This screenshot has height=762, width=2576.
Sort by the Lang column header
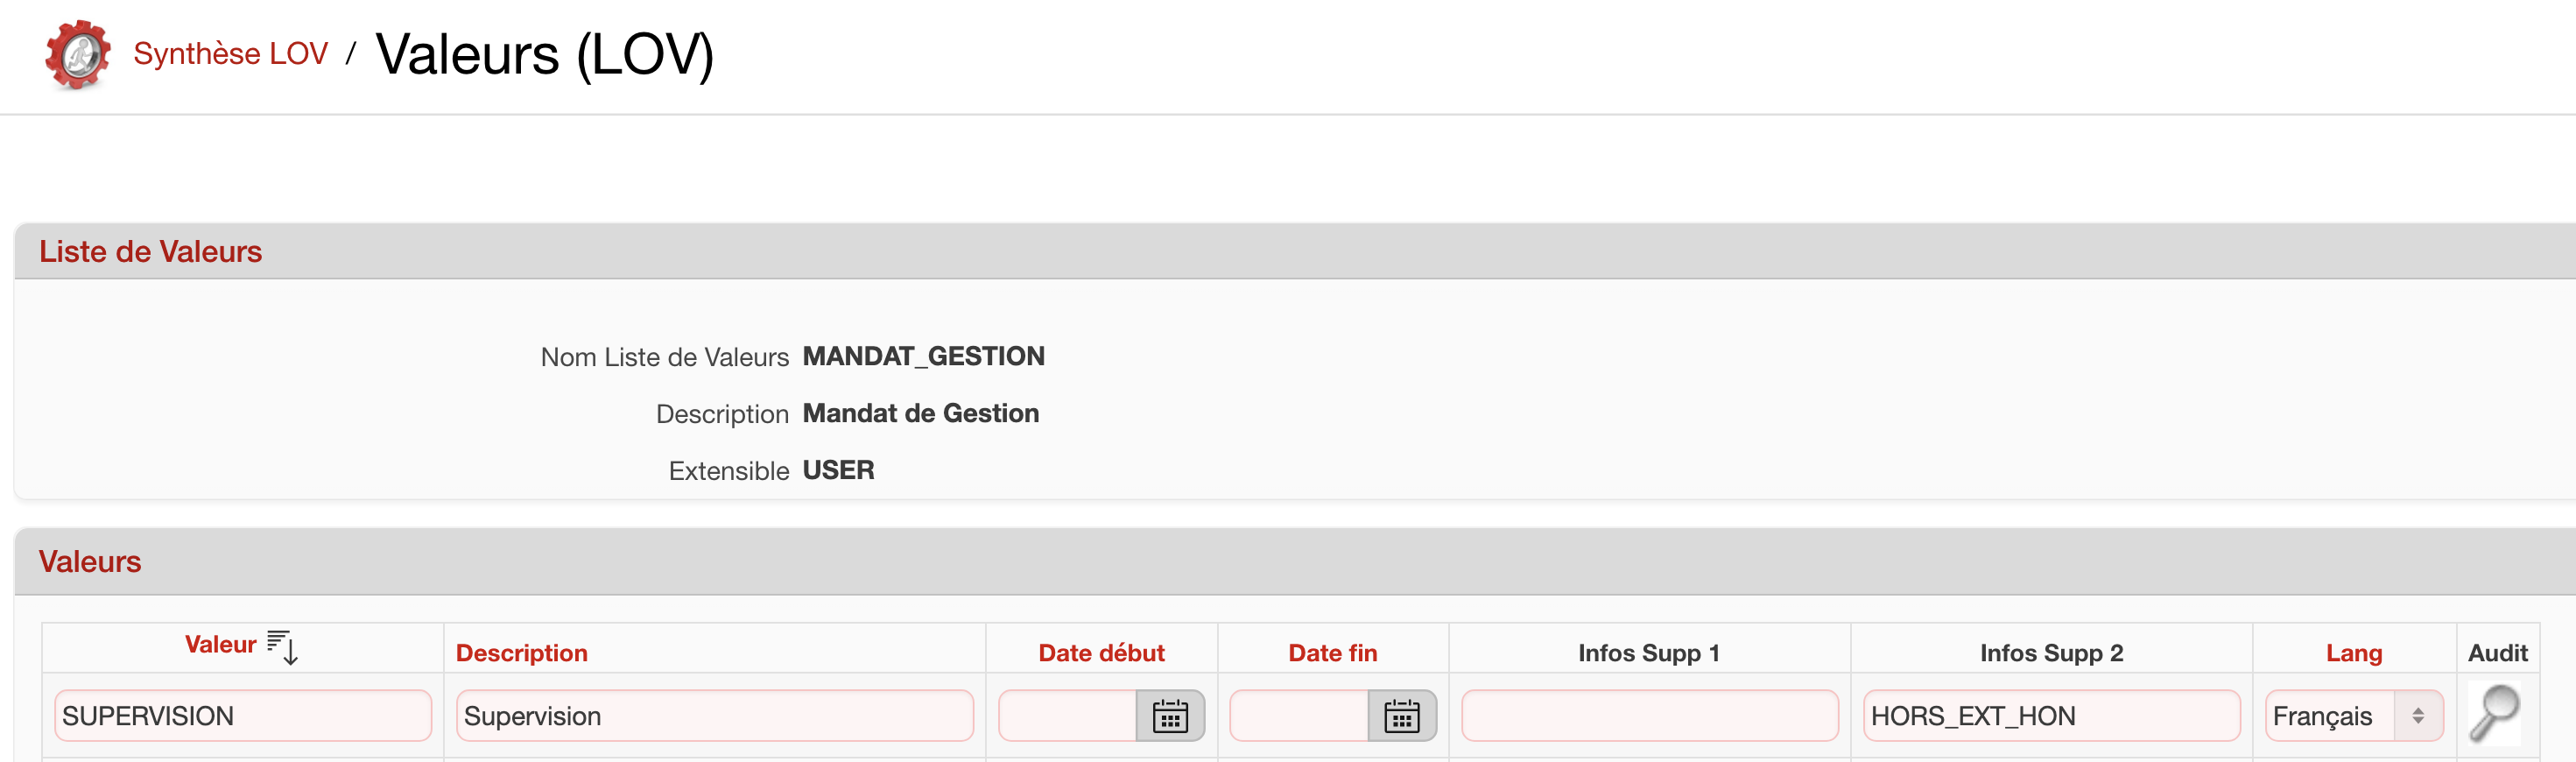[2353, 653]
